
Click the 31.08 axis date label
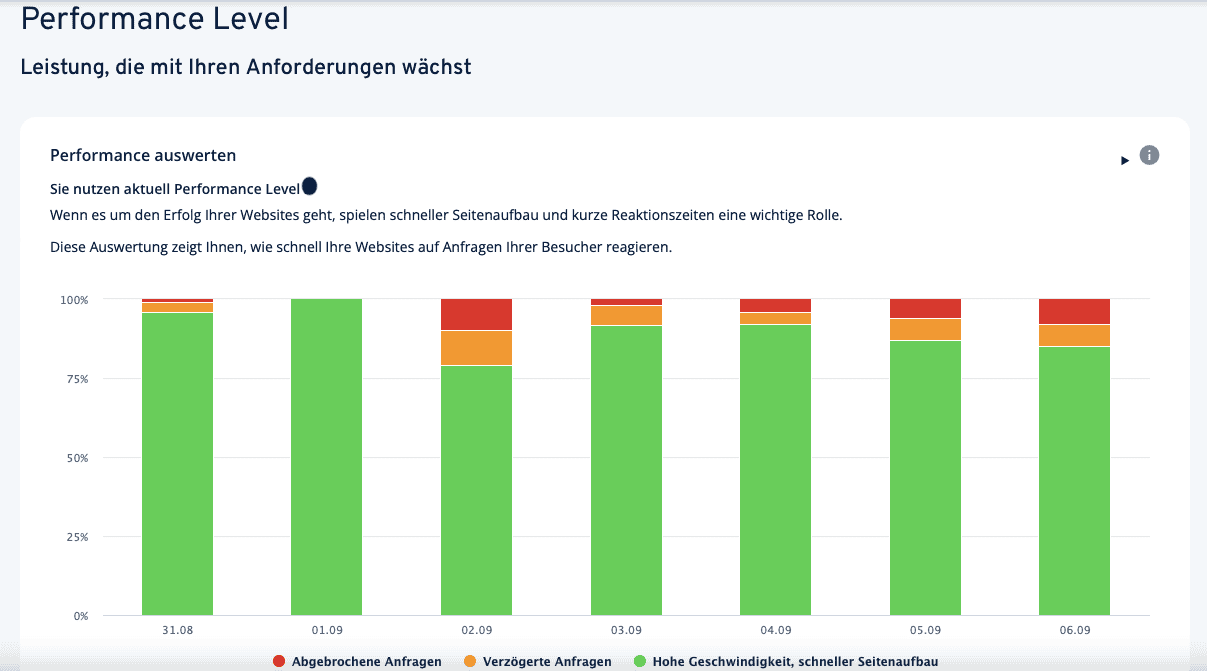click(x=177, y=631)
